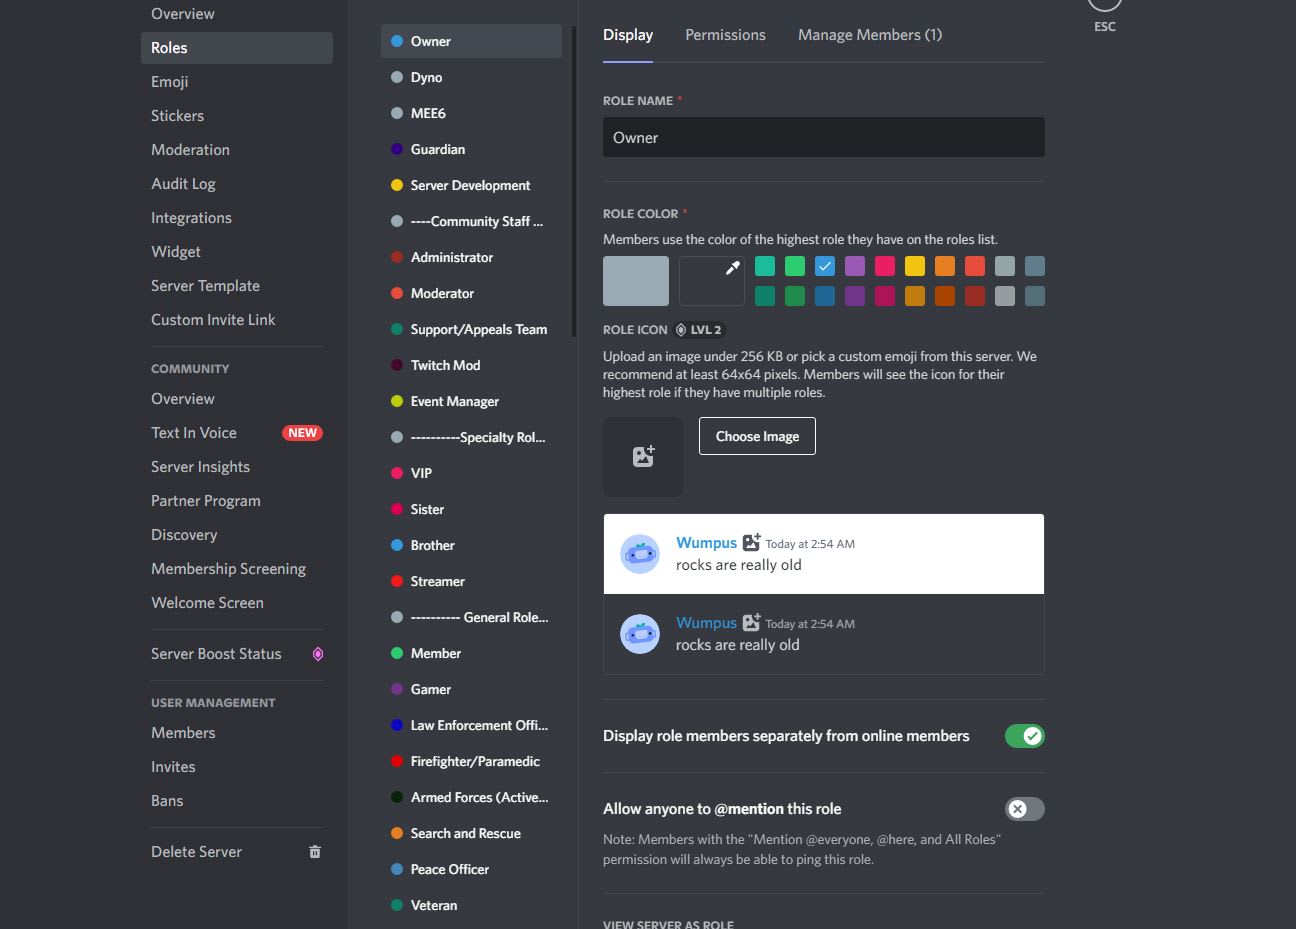The width and height of the screenshot is (1296, 929).
Task: Click the NEW badge on Text In Voice
Action: pos(302,432)
